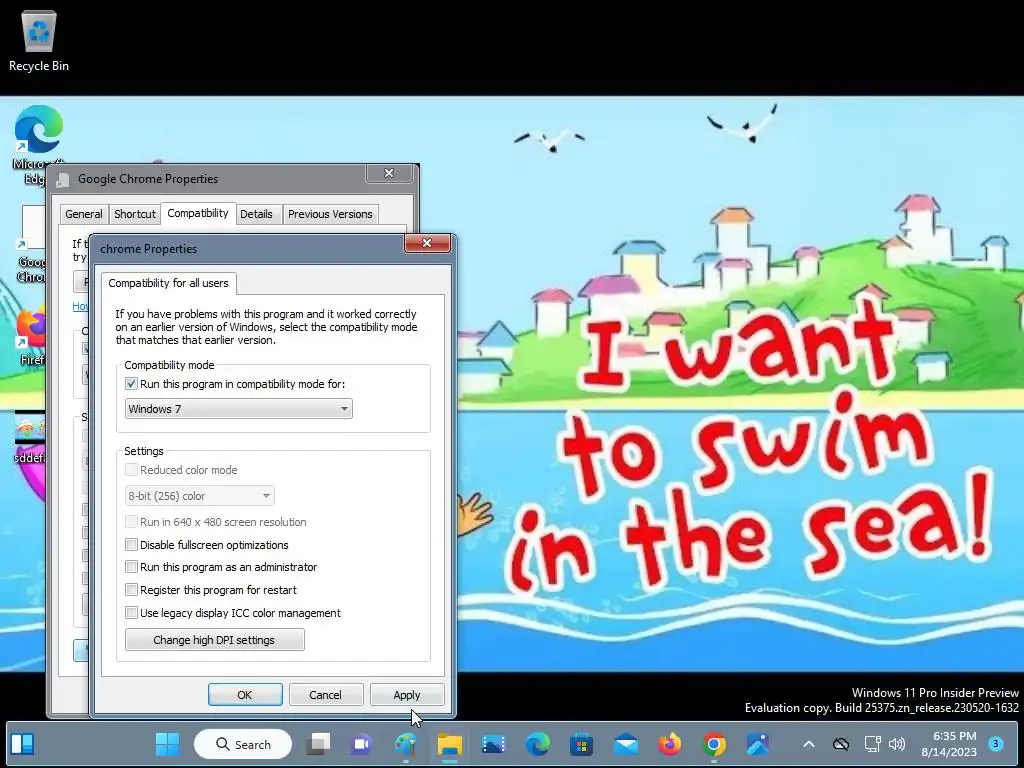Open the clock and date panel
The width and height of the screenshot is (1024, 768).
(x=949, y=744)
